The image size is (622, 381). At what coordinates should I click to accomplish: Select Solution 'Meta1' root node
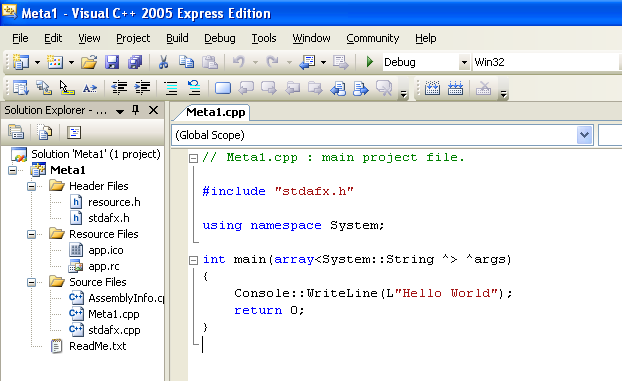pyautogui.click(x=96, y=154)
